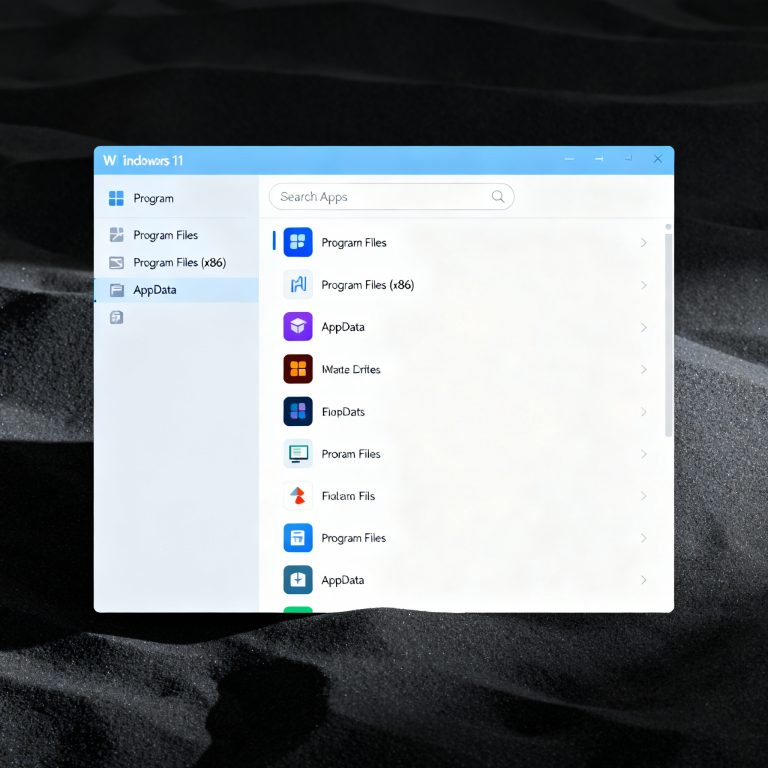
Task: Minimize the window using the leftmost dash button
Action: 569,159
